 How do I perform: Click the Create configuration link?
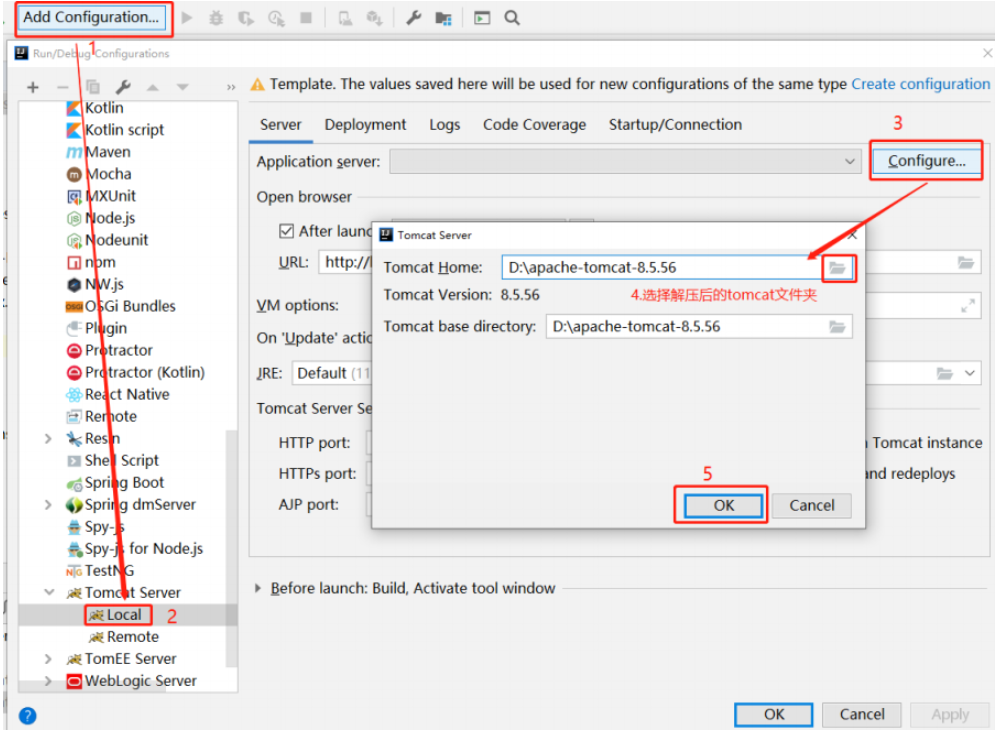(x=920, y=84)
